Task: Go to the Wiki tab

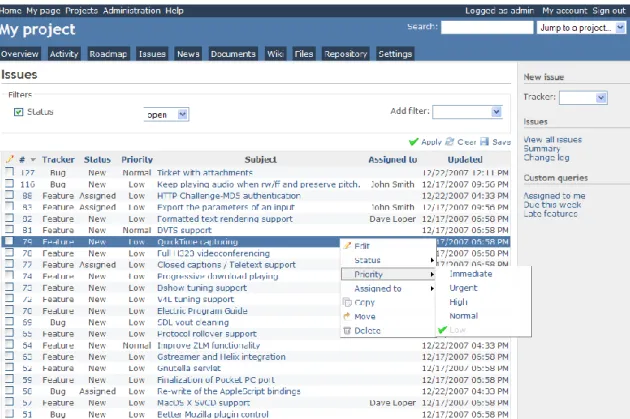Action: (275, 54)
